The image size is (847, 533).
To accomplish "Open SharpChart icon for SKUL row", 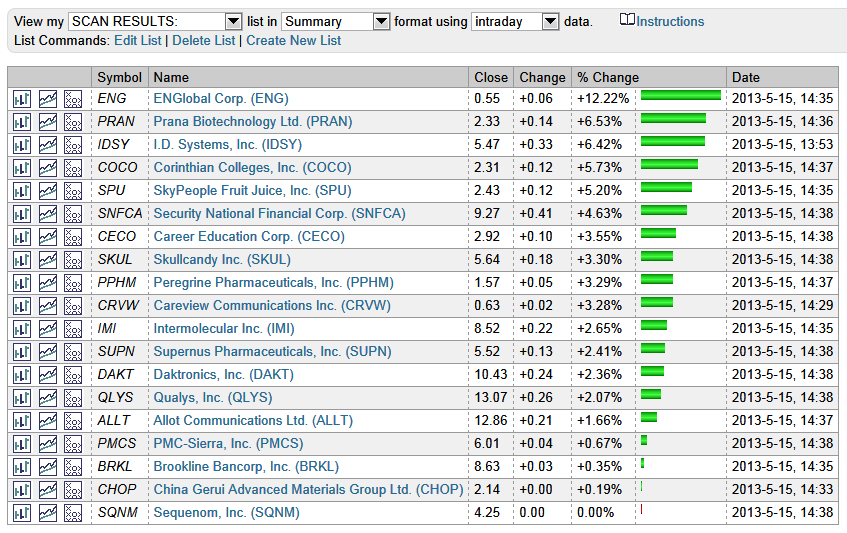I will [22, 260].
